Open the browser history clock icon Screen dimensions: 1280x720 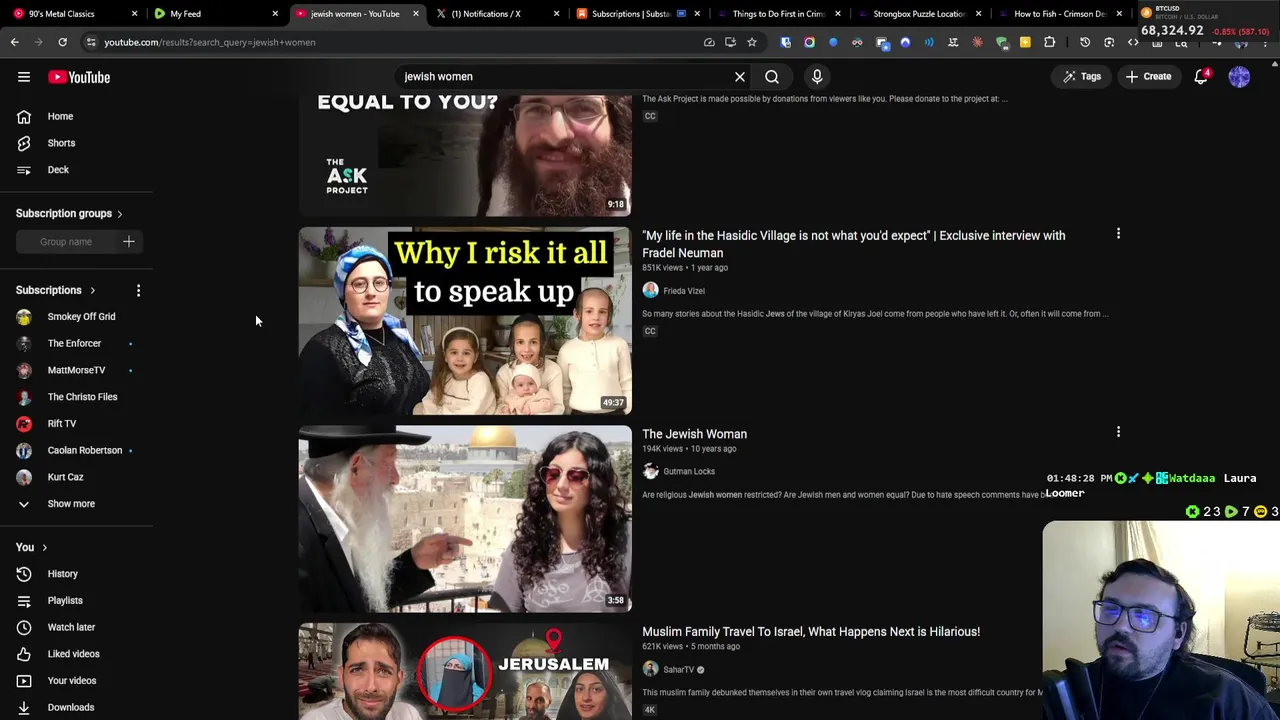tap(1085, 42)
